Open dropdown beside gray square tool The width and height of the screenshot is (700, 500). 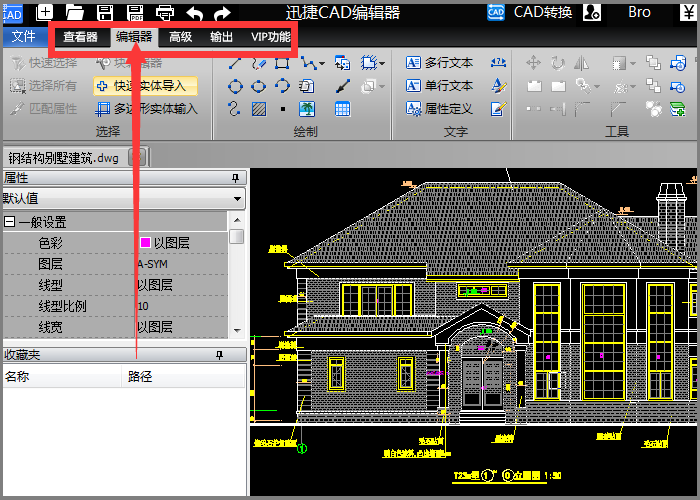(x=633, y=63)
